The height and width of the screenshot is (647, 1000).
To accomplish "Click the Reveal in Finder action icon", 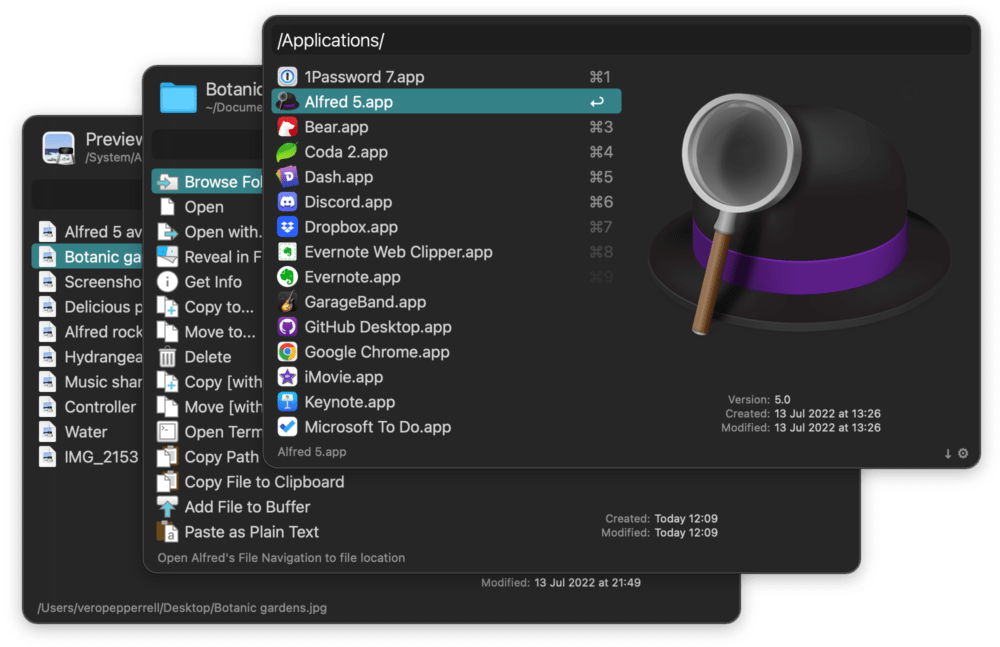I will [168, 257].
